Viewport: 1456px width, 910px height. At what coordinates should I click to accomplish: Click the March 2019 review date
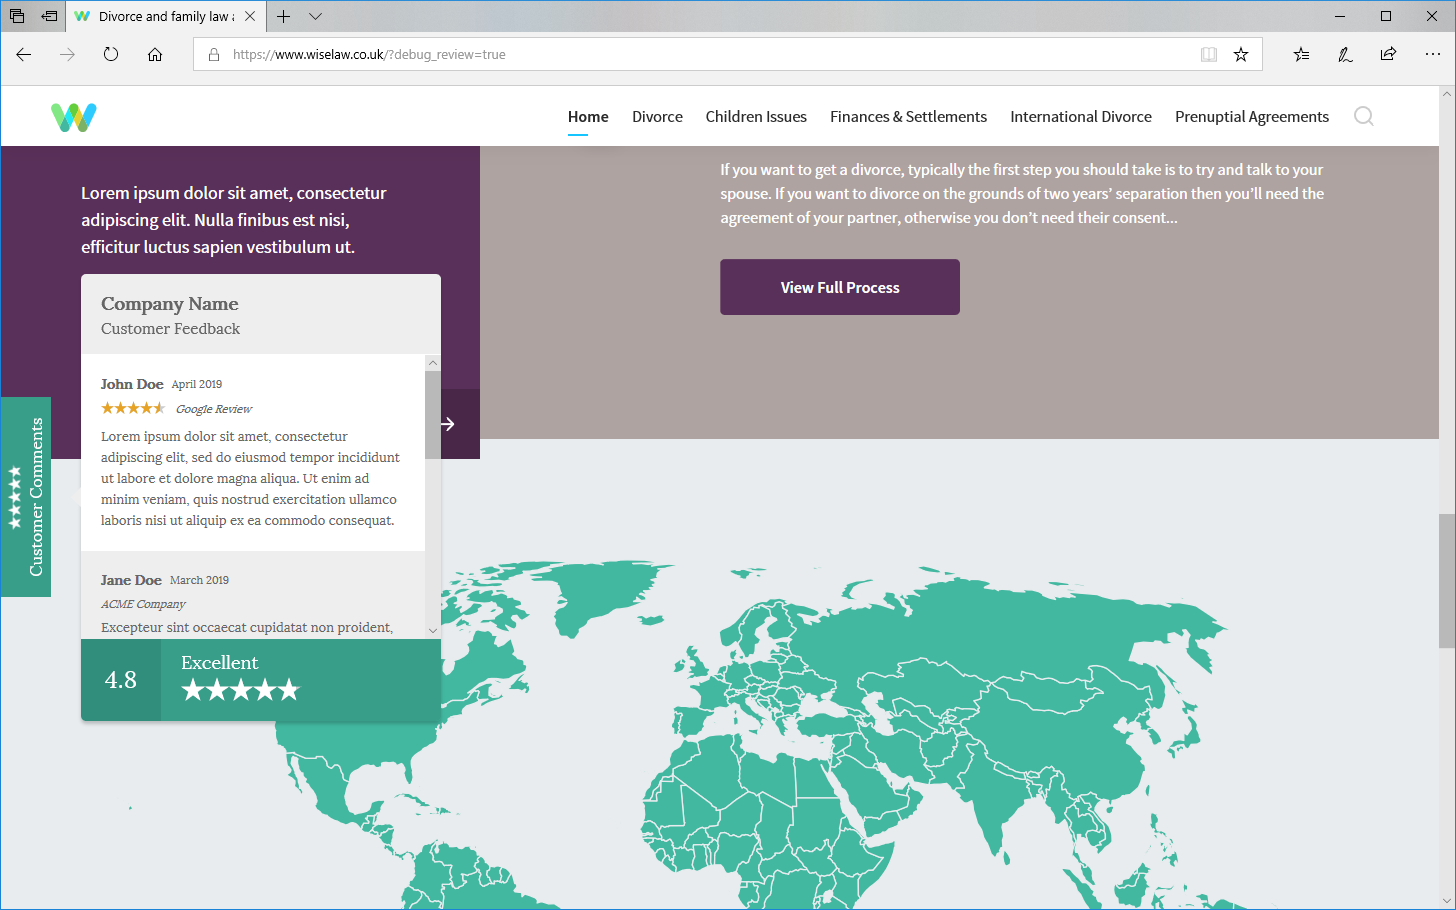(199, 580)
